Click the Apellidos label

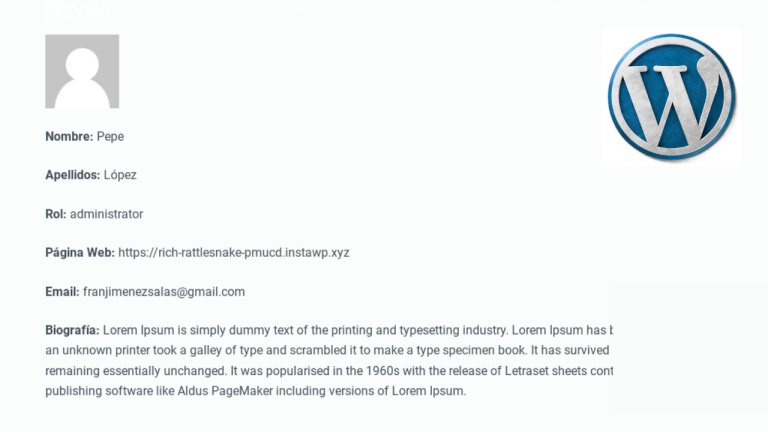point(72,175)
